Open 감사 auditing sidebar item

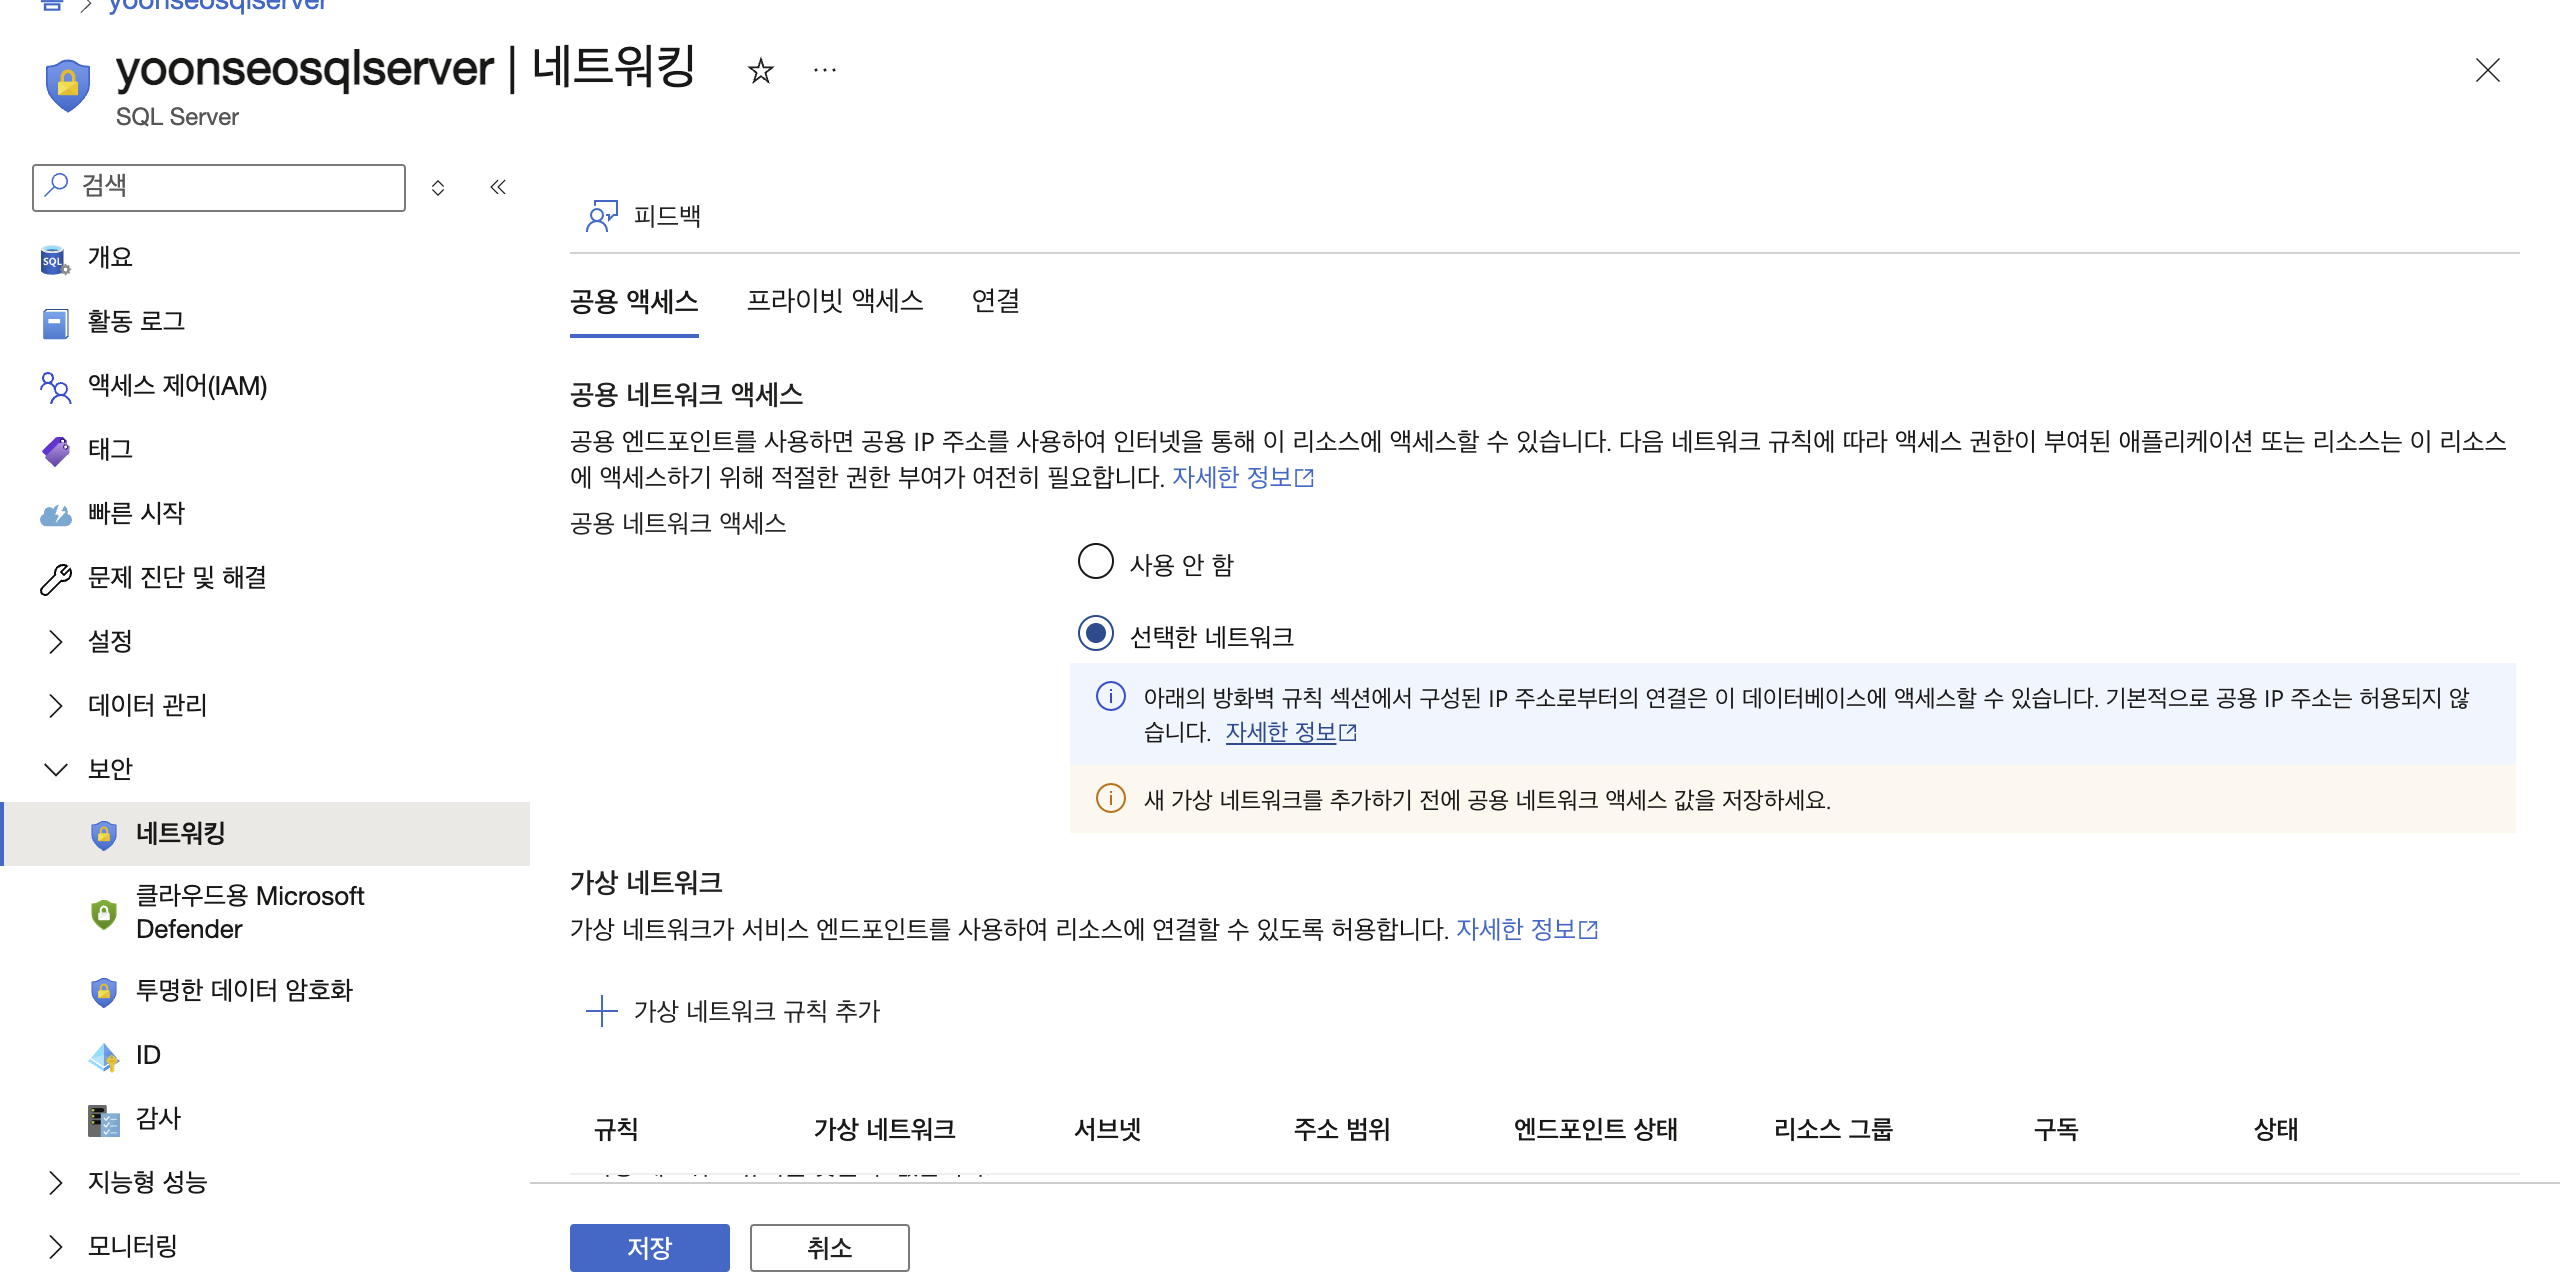coord(158,1118)
